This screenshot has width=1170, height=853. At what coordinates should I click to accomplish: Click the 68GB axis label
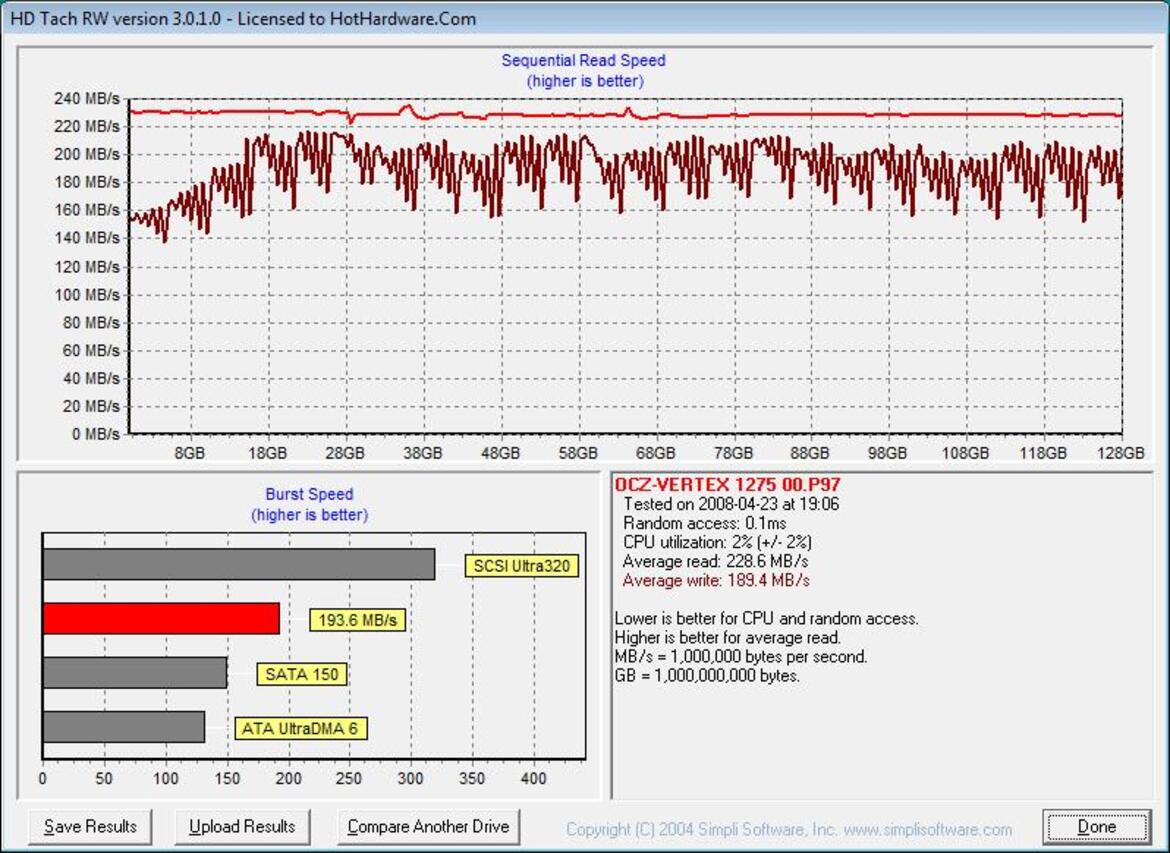[x=655, y=453]
